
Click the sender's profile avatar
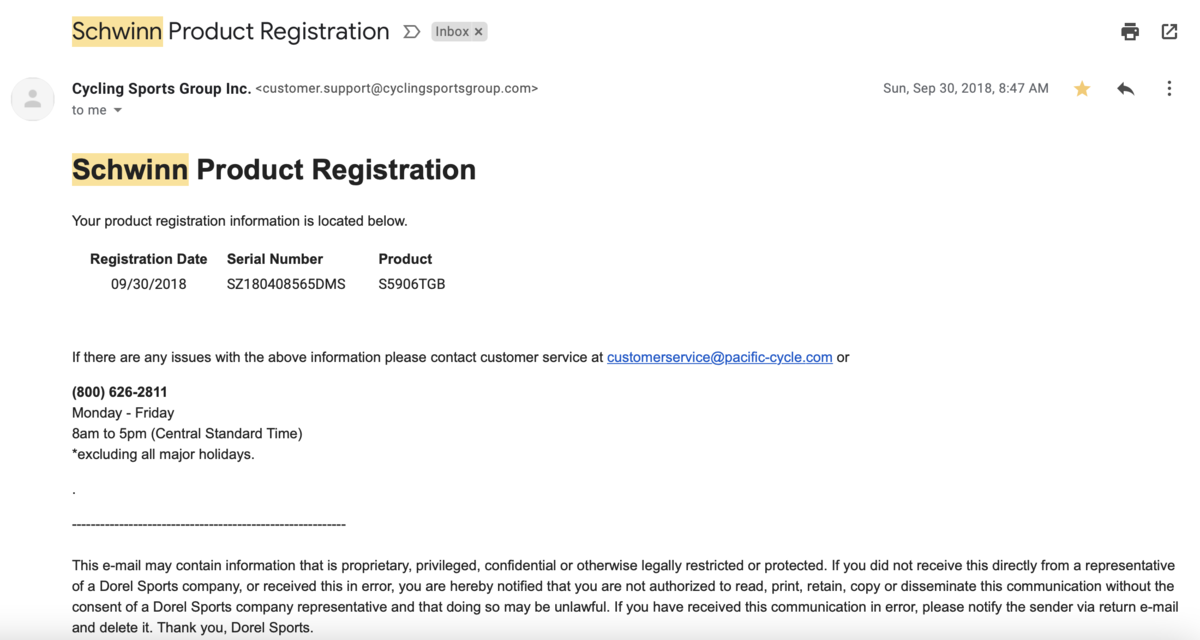tap(33, 99)
